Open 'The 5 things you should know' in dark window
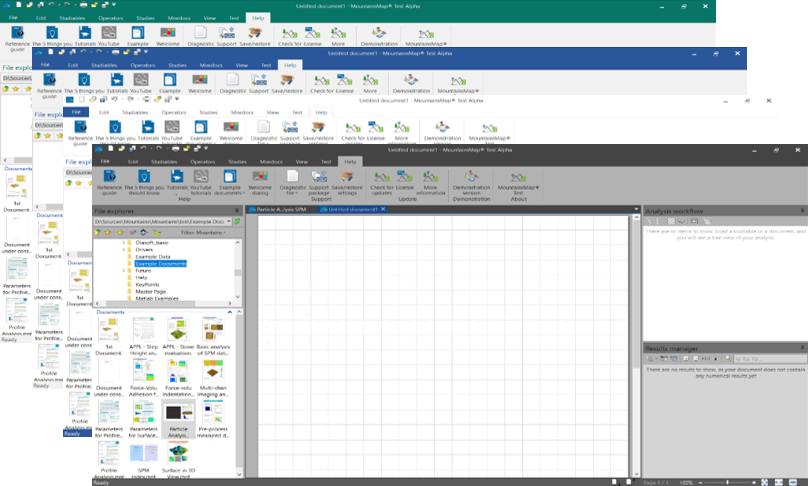This screenshot has height=486, width=808. click(x=144, y=181)
